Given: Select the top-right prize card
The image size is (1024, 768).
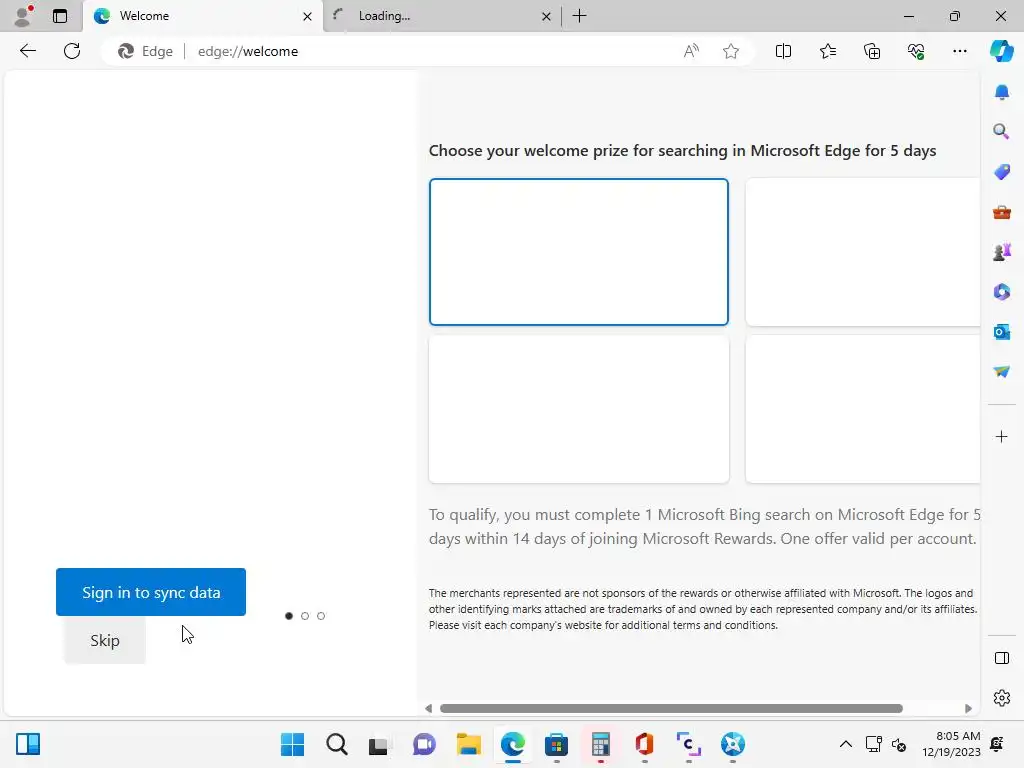Looking at the screenshot, I should (x=863, y=251).
